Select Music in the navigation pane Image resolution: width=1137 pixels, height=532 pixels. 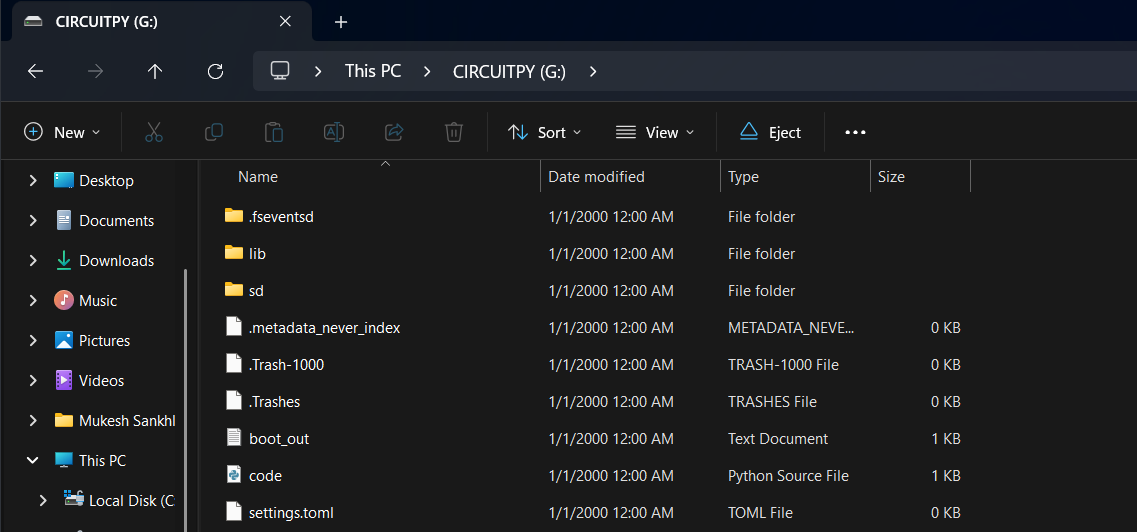tap(98, 300)
